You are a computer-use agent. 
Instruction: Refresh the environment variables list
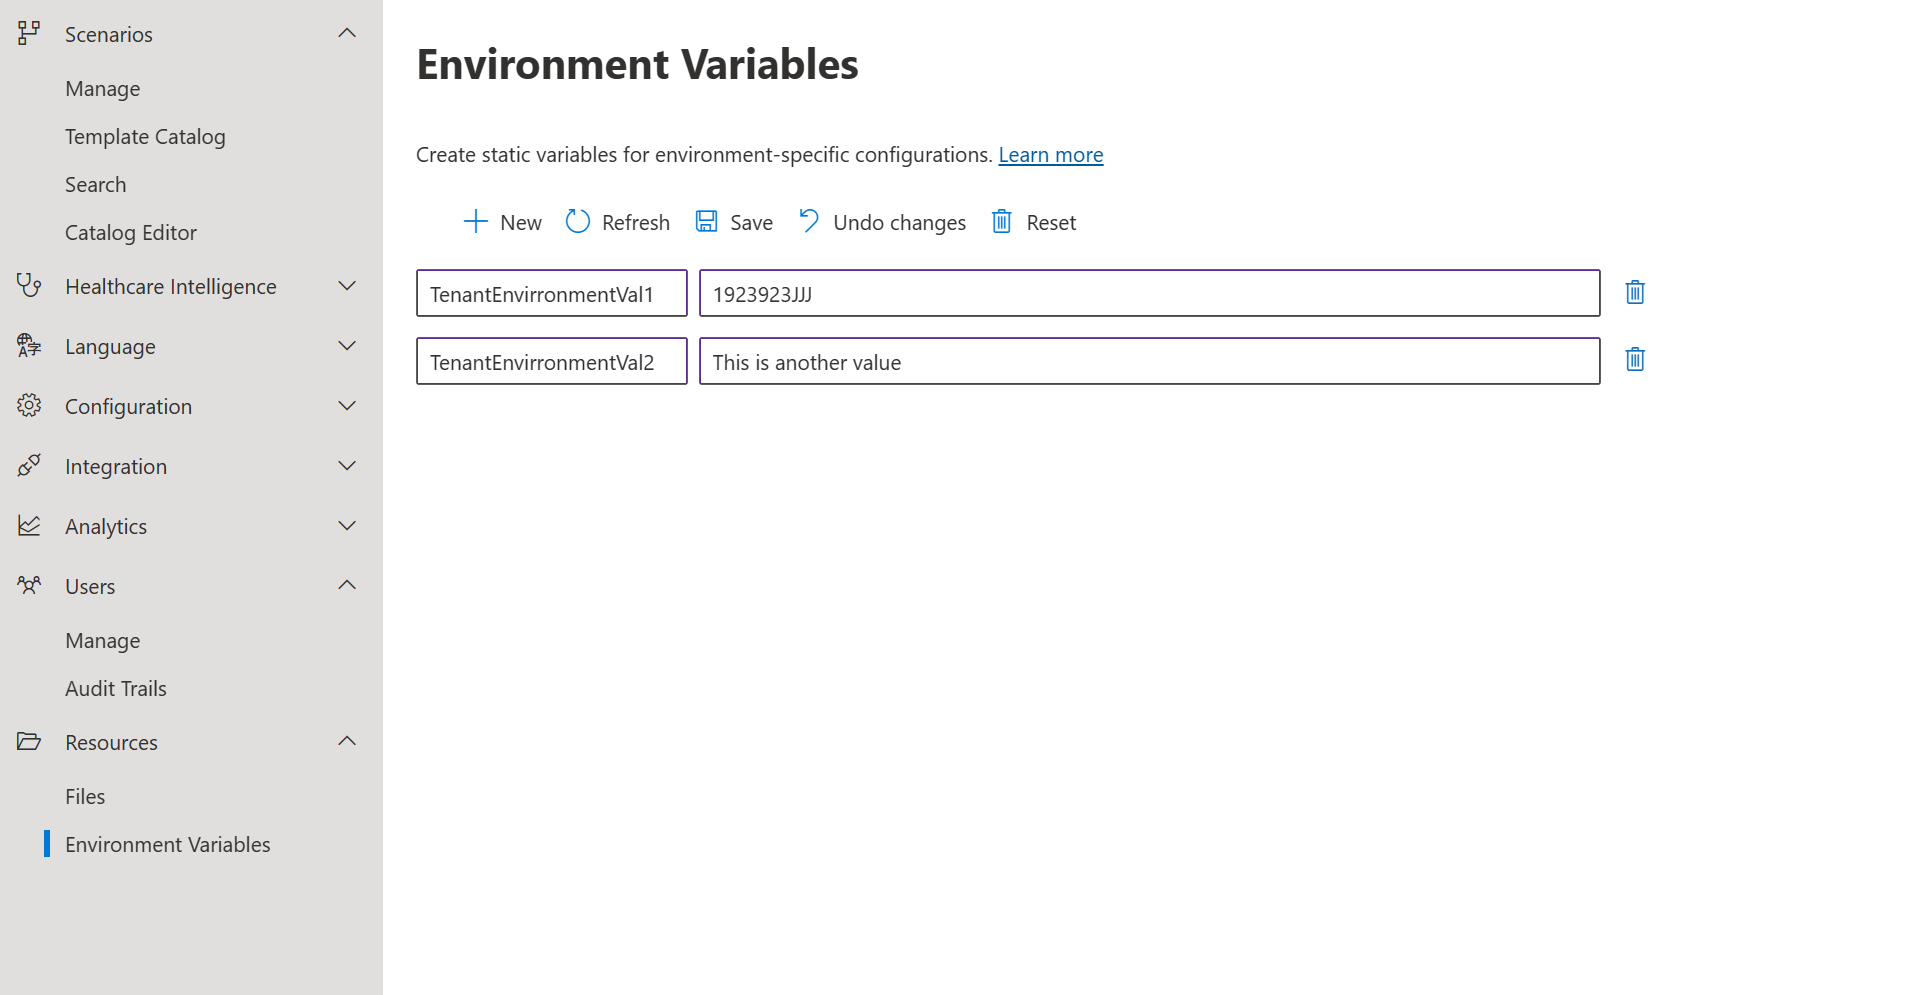[618, 222]
